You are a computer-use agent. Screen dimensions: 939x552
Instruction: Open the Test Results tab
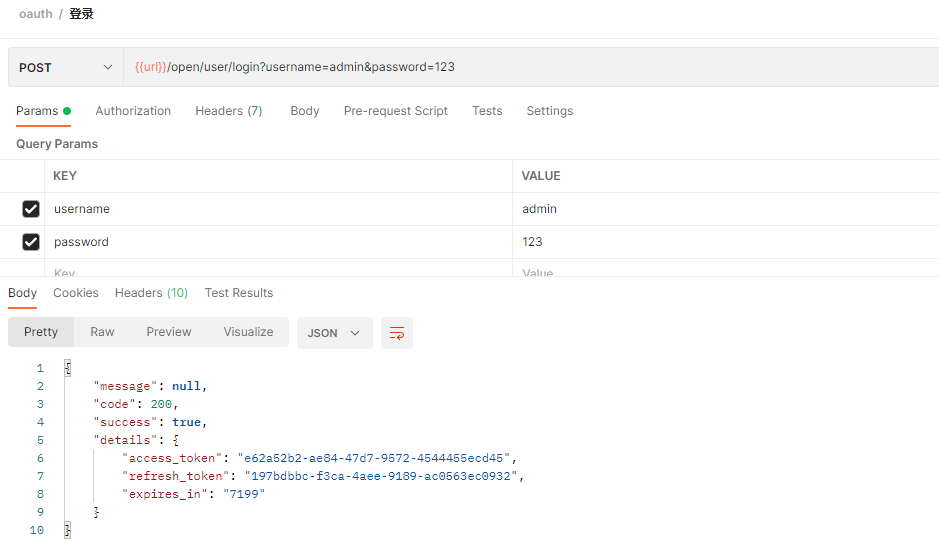(239, 293)
